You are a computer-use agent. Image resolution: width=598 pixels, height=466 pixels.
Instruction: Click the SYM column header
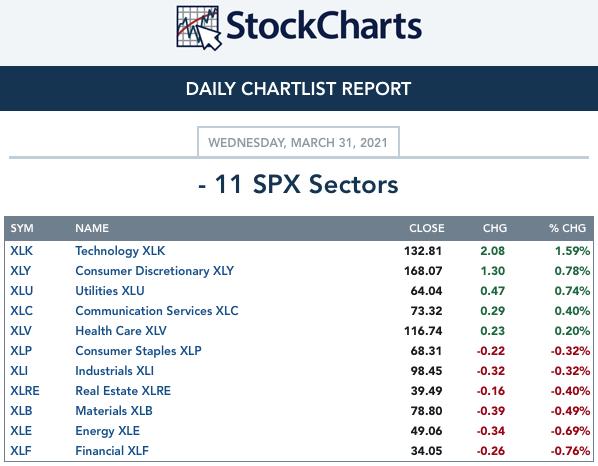coord(22,228)
